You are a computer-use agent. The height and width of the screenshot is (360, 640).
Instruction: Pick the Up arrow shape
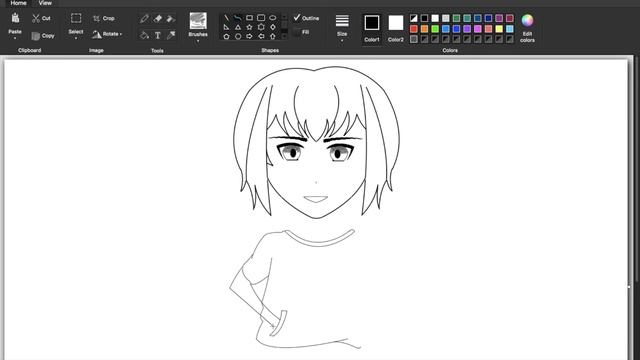point(273,36)
